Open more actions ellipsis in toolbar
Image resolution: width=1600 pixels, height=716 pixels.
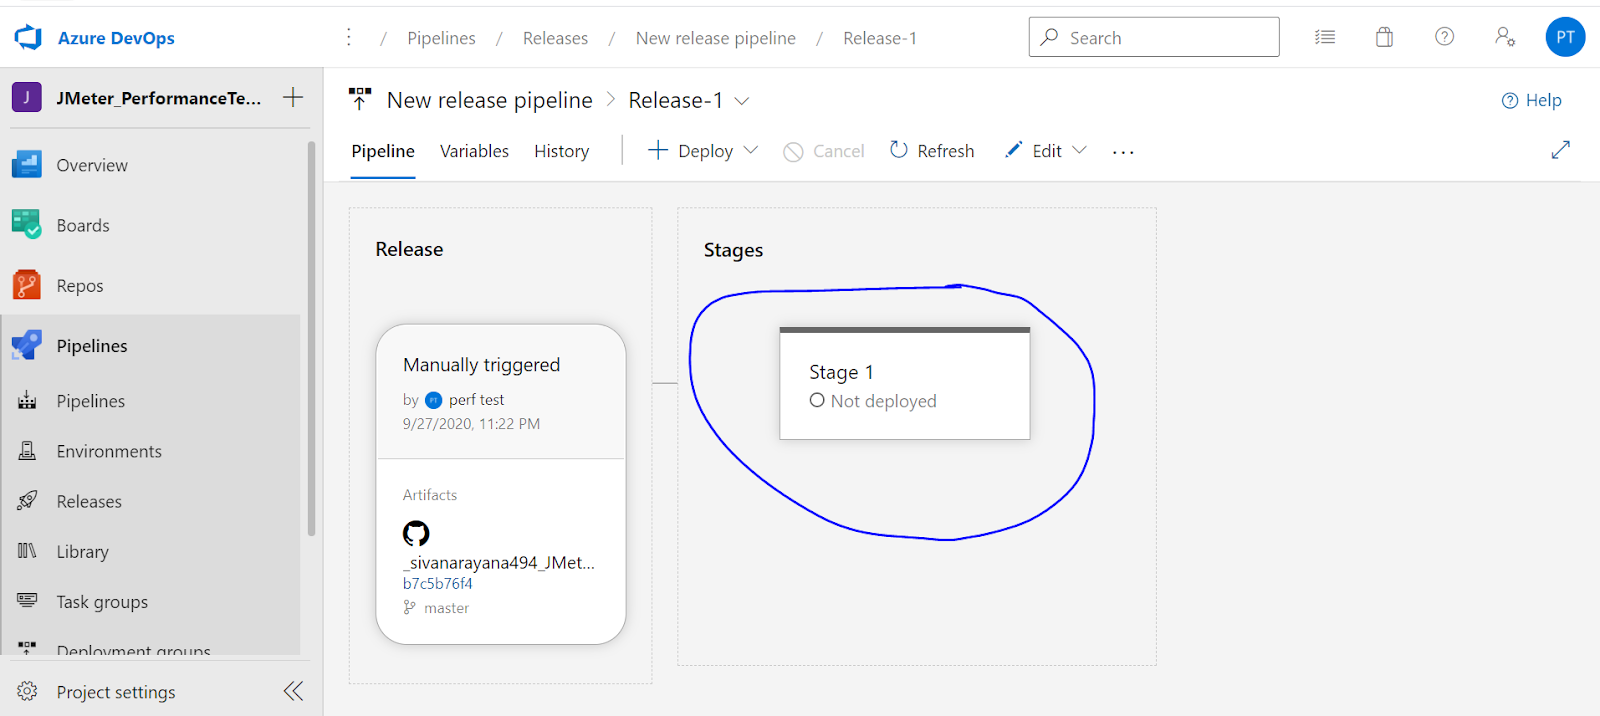click(1123, 152)
